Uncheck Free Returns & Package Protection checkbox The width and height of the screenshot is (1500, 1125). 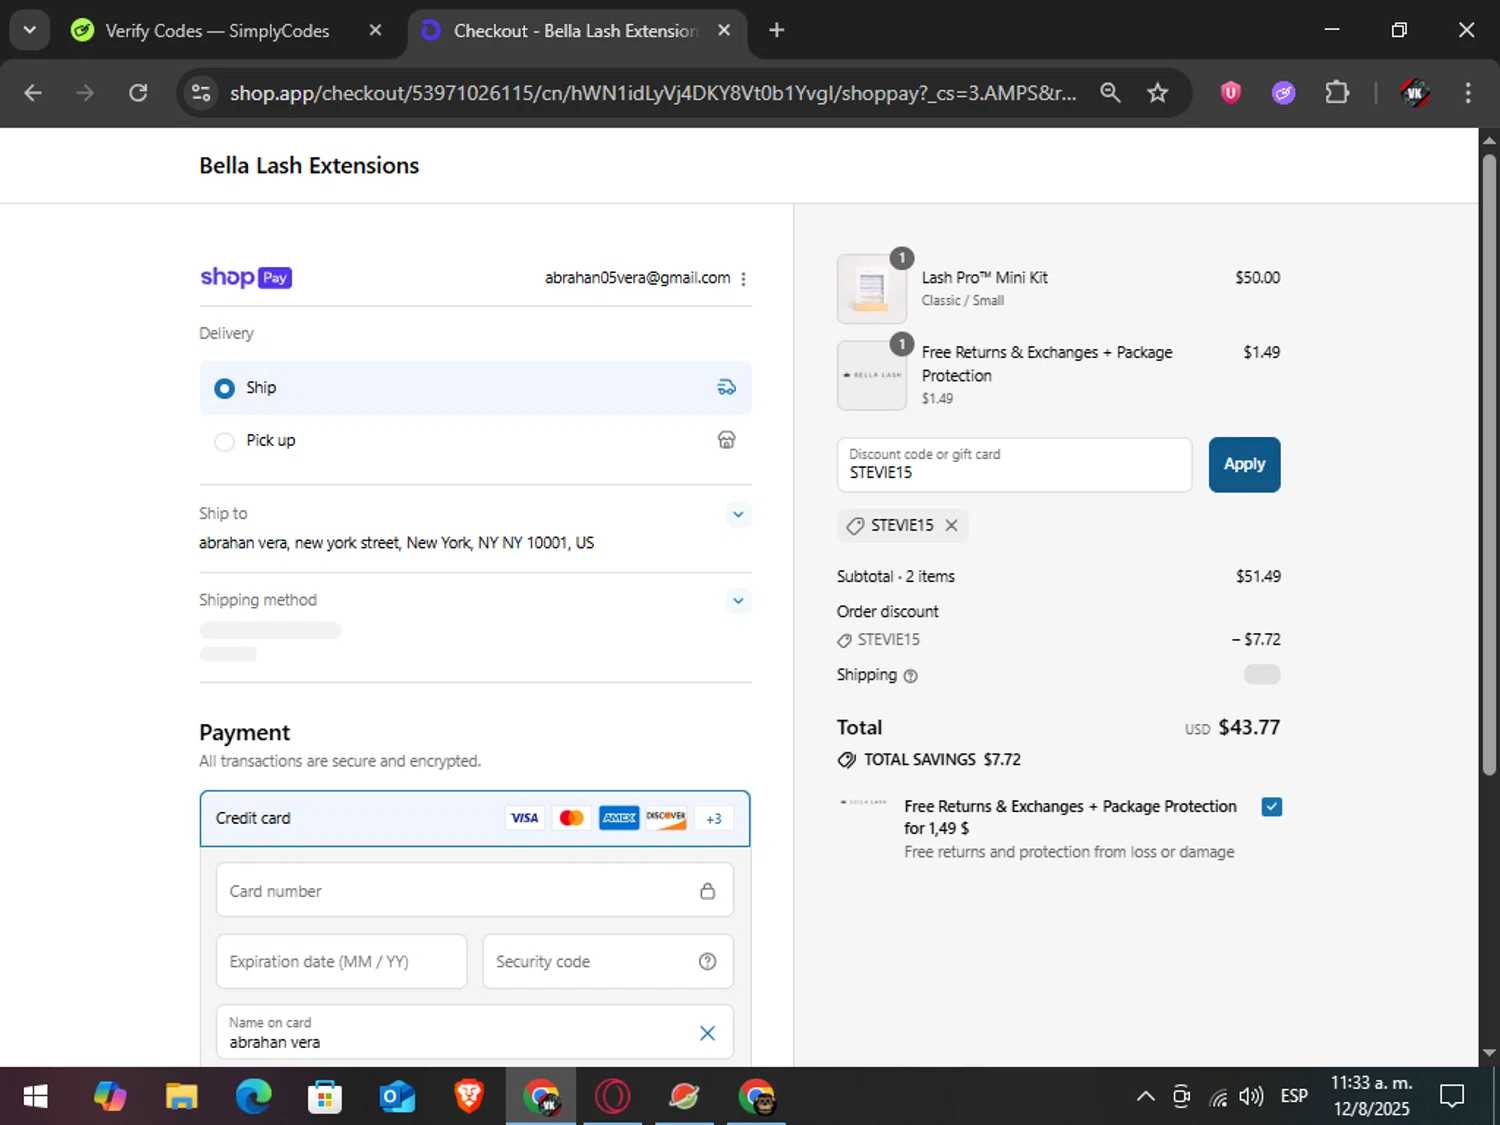click(x=1272, y=807)
